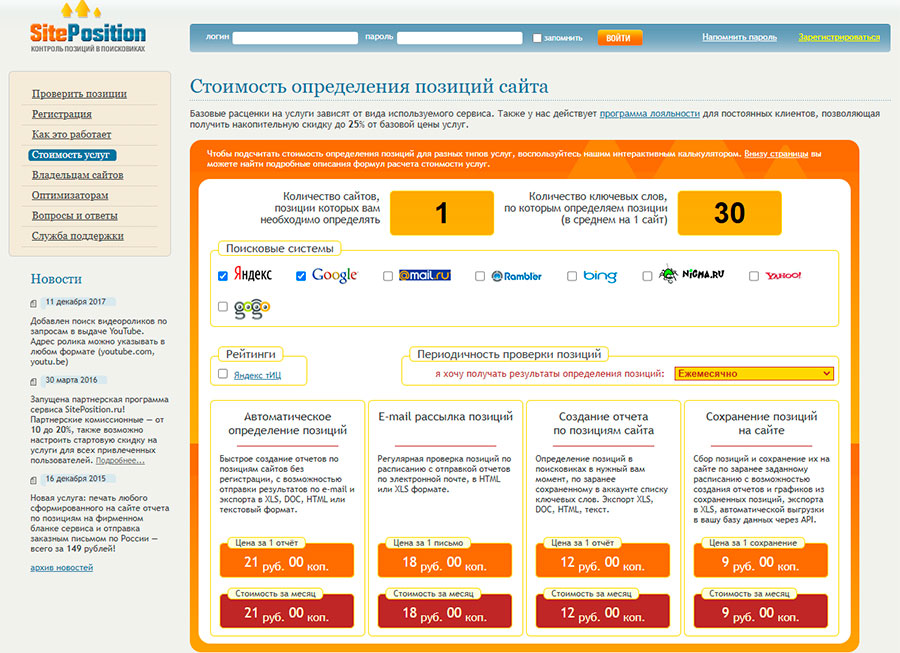Screen dimensions: 900x653
Task: Open Владельцам сайтов menu item
Action: click(77, 175)
